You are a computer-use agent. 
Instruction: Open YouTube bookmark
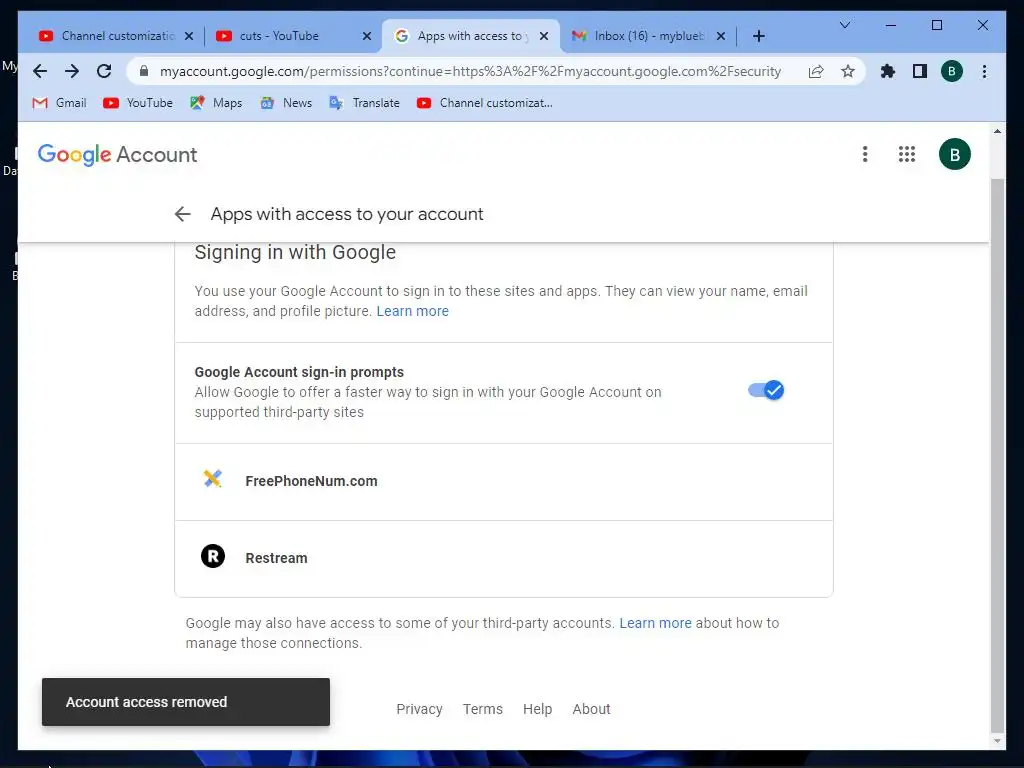click(x=138, y=103)
